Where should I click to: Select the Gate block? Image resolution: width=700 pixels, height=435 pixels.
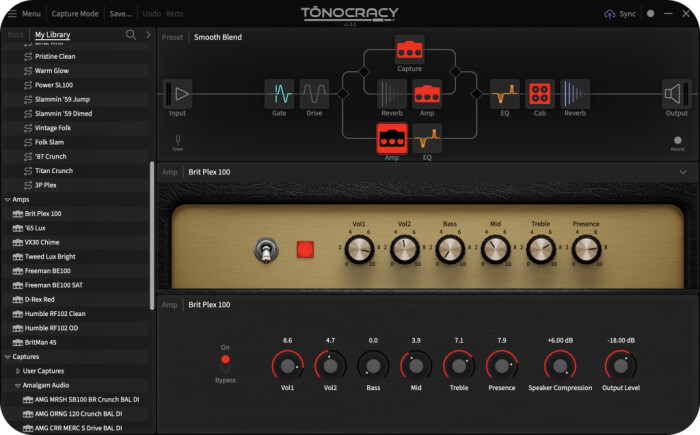tap(279, 94)
